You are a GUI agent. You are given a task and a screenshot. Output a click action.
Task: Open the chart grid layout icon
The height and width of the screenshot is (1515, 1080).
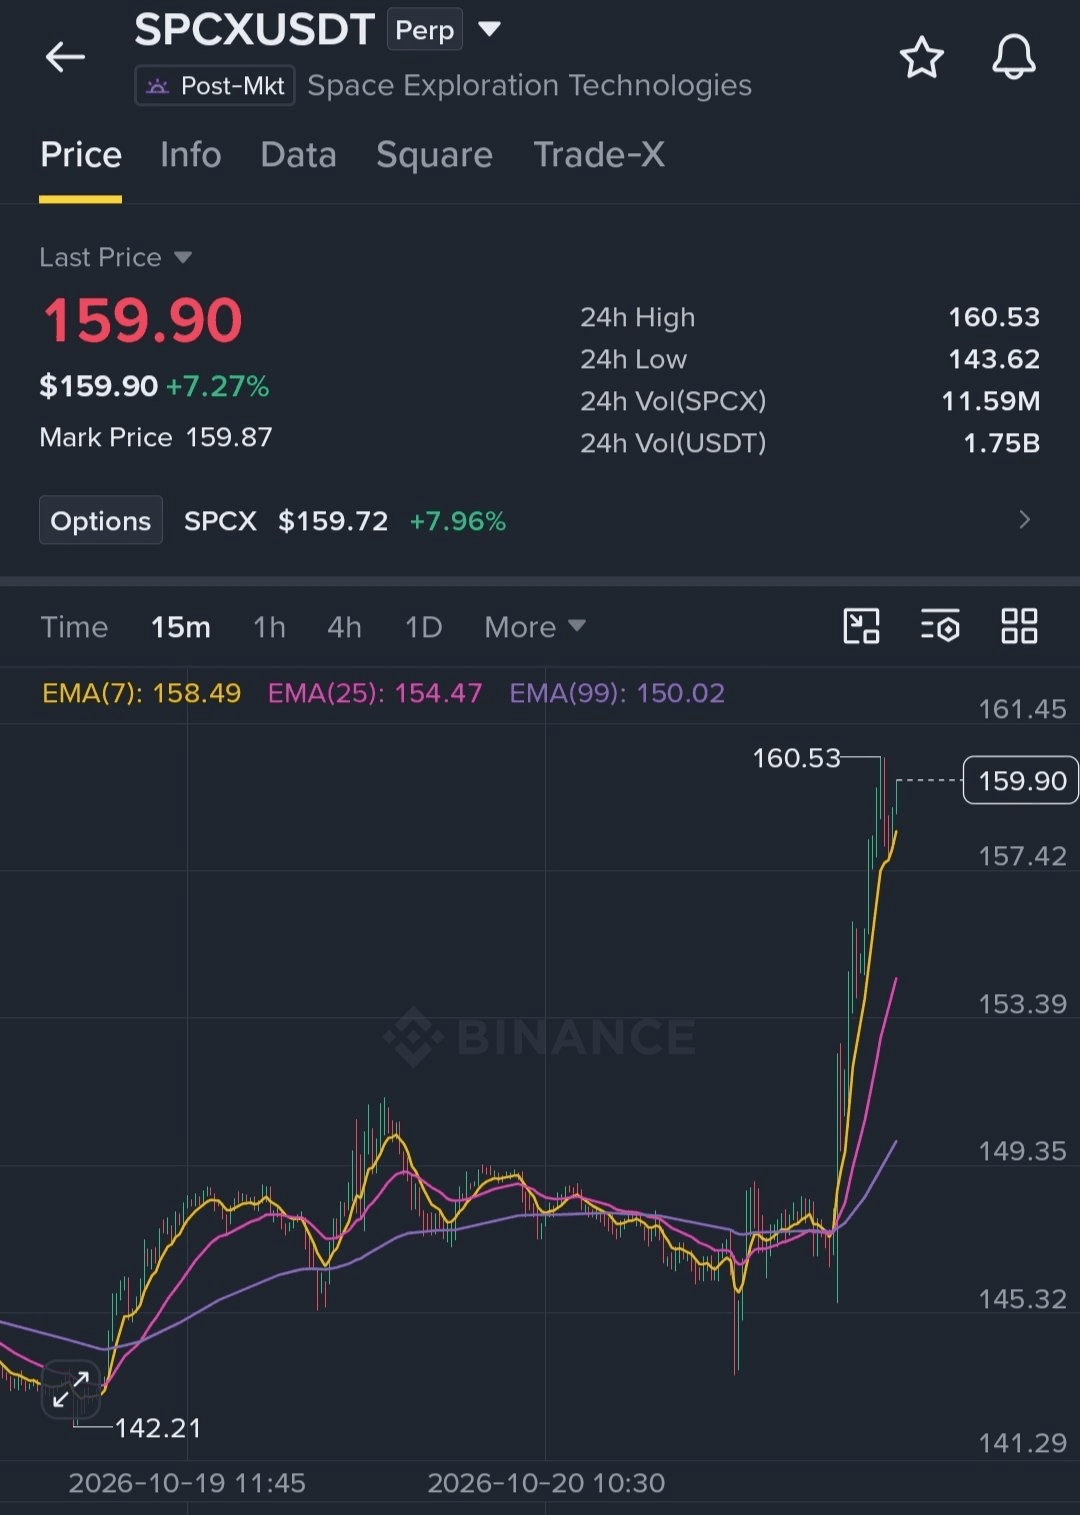coord(1019,627)
